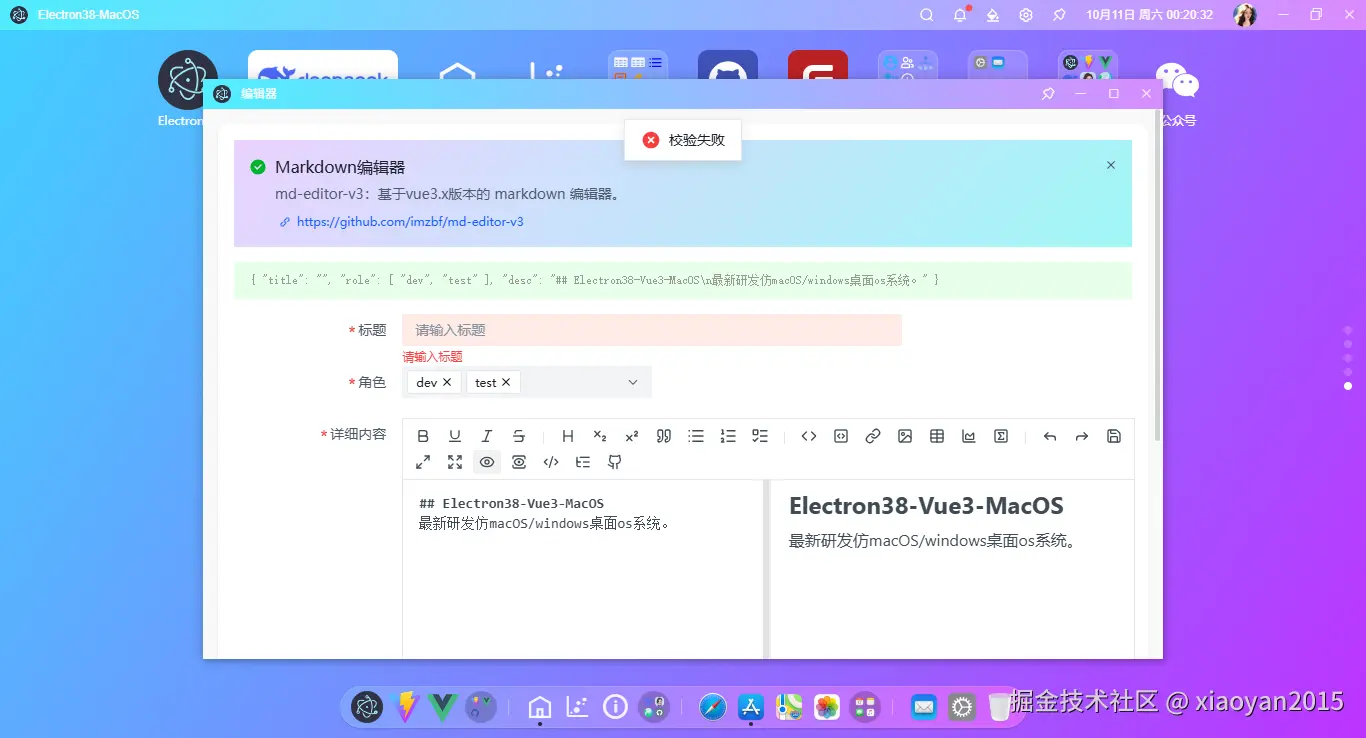1366x738 pixels.
Task: Insert a KaTeX formula using the toolbar
Action: 1001,436
